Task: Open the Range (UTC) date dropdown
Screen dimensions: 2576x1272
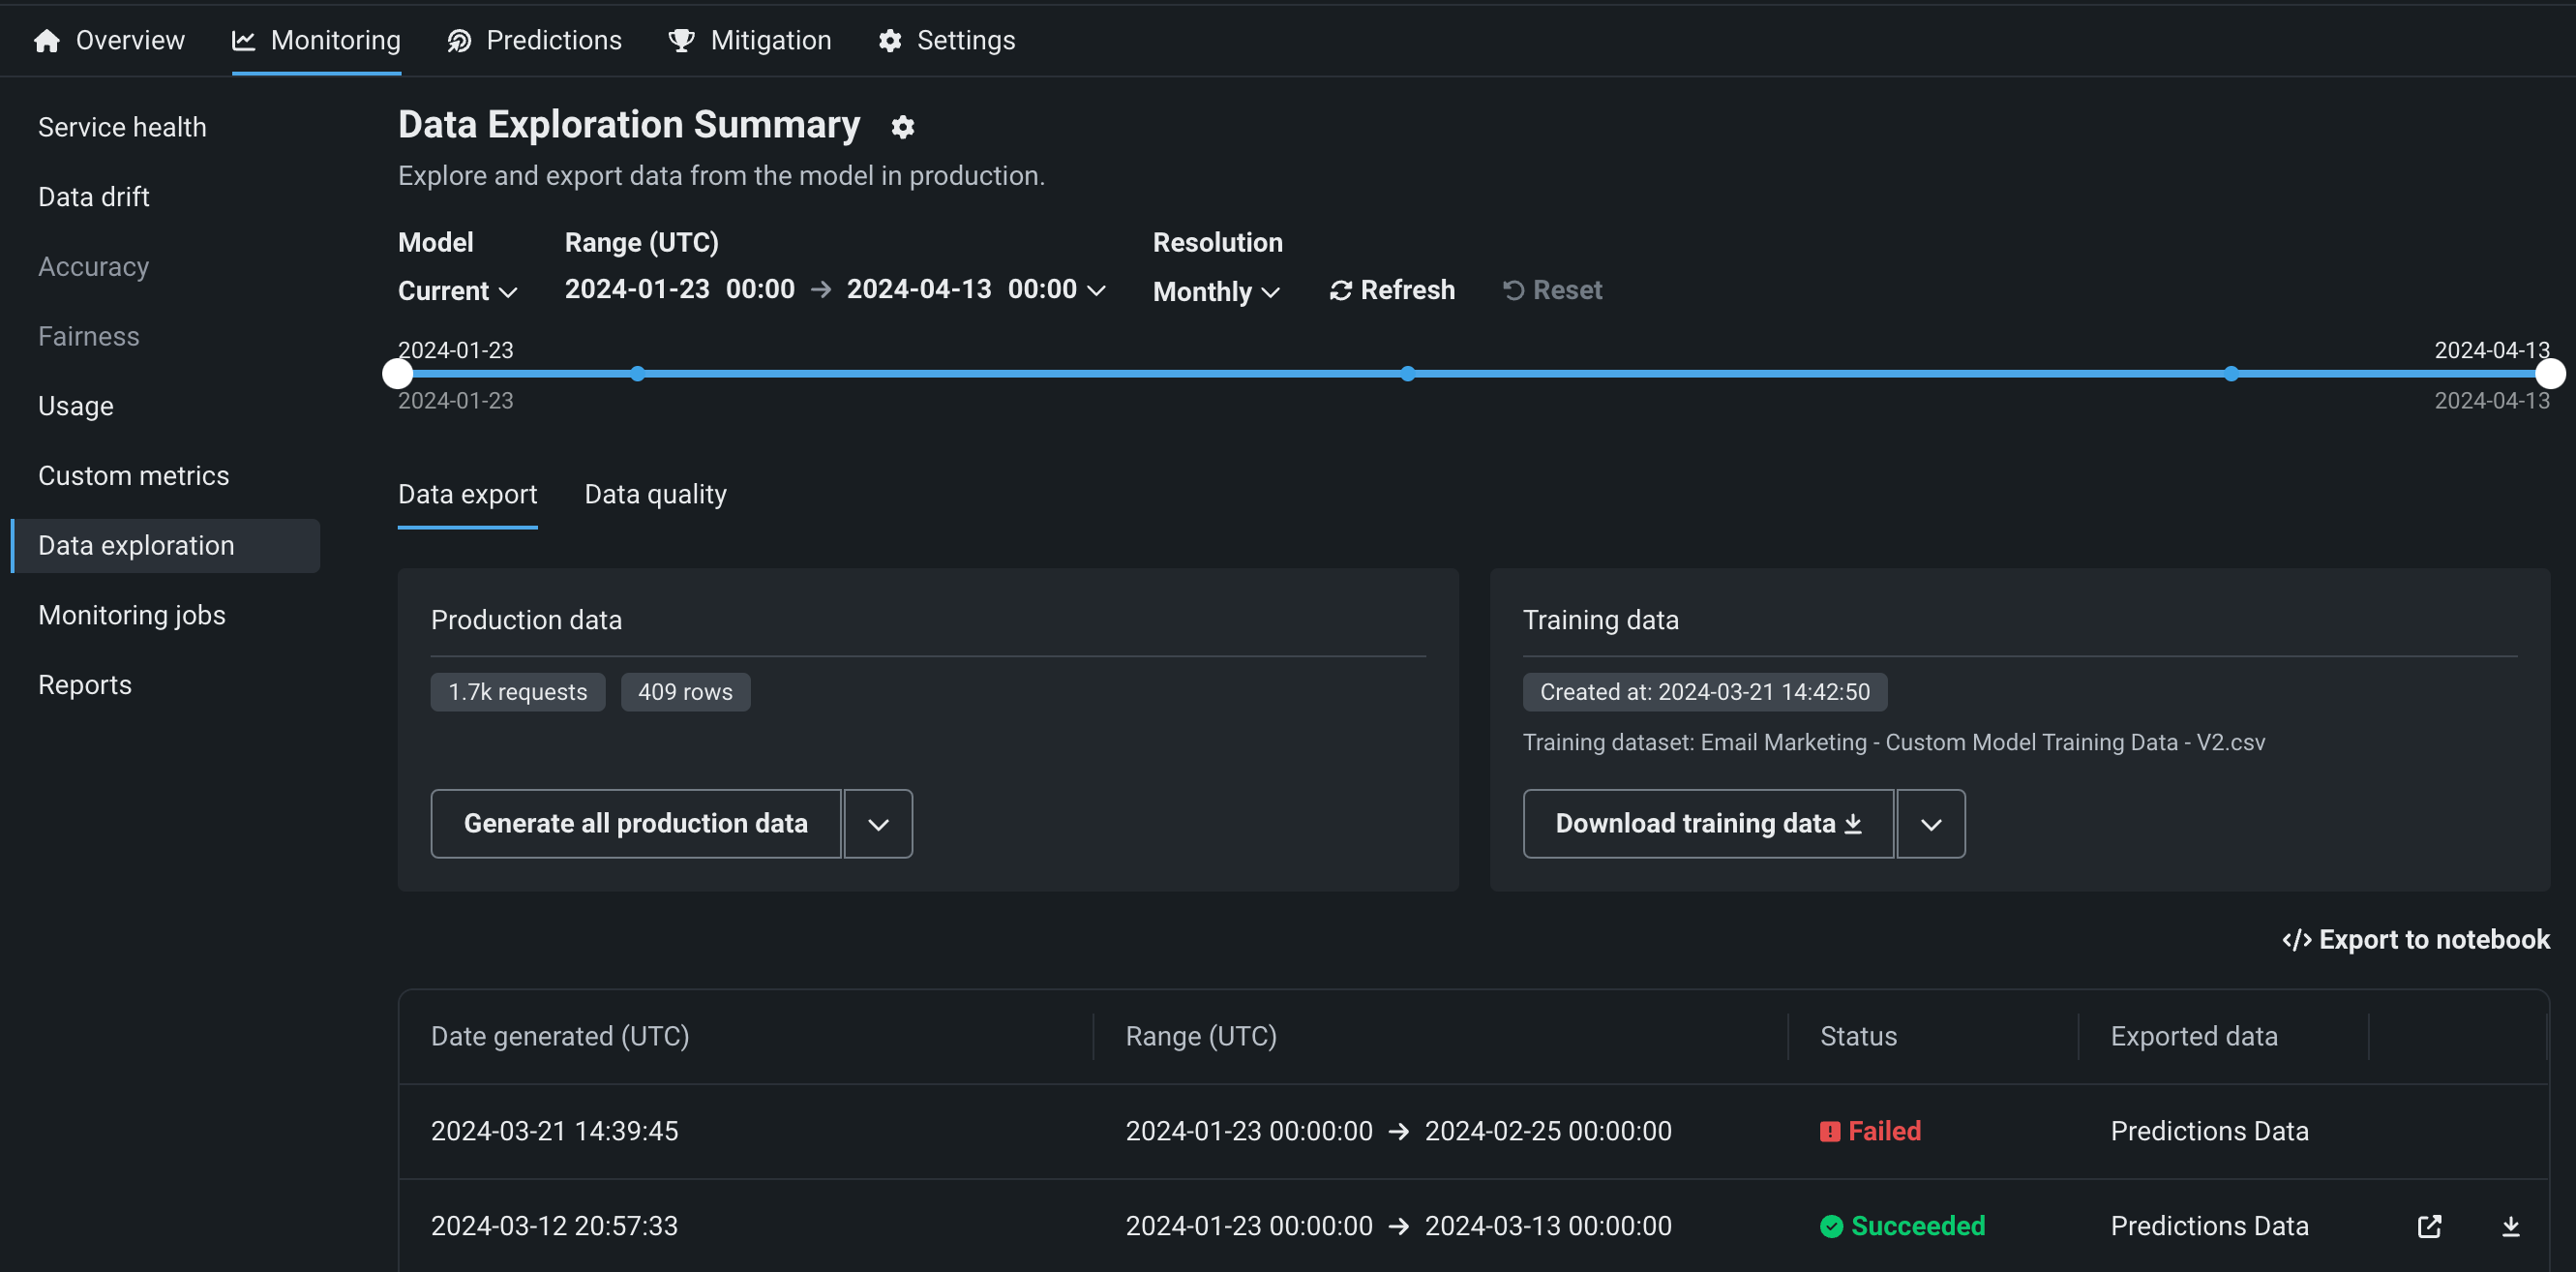Action: tap(1096, 290)
